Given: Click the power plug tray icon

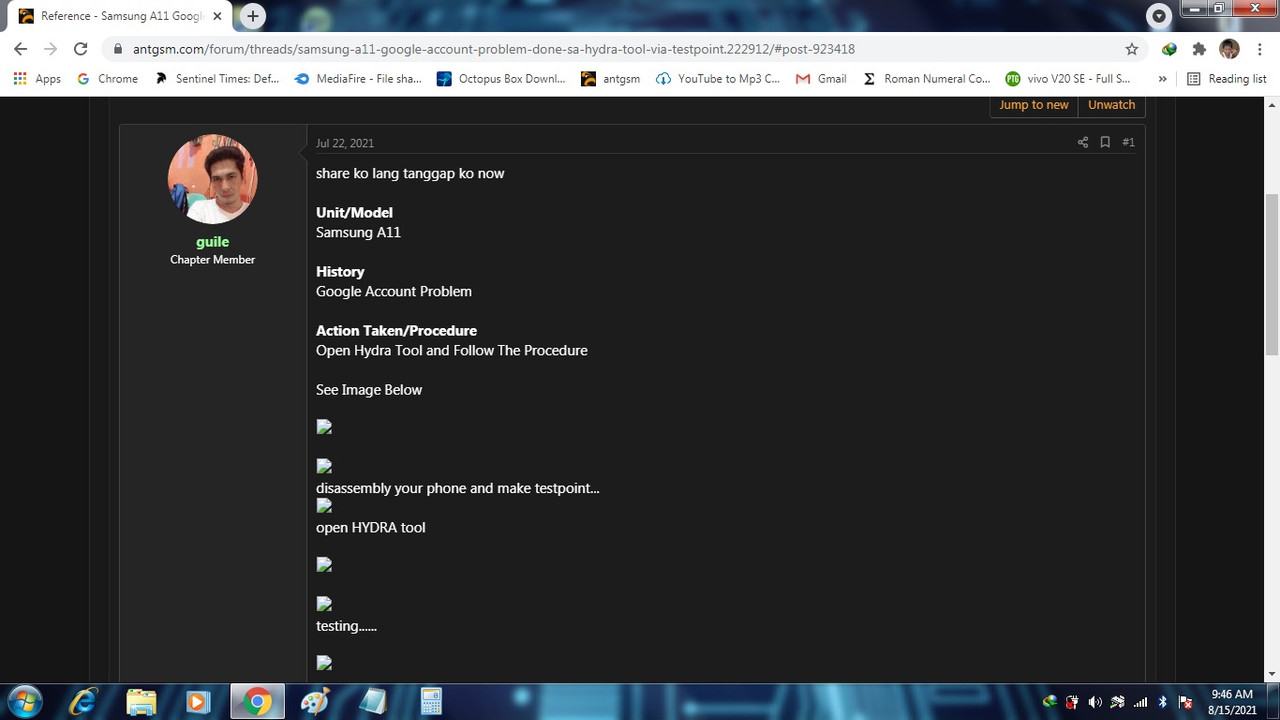Looking at the screenshot, I should tap(1072, 702).
